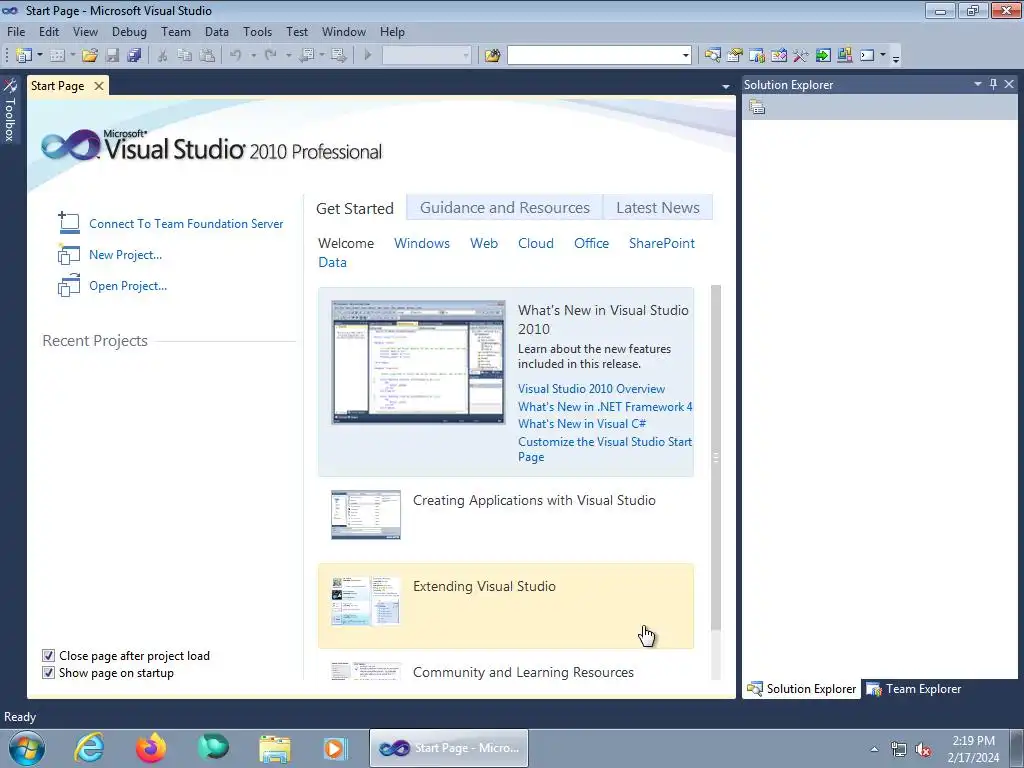The image size is (1024, 768).
Task: Select Creating Applications with Visual Studio item
Action: 505,520
